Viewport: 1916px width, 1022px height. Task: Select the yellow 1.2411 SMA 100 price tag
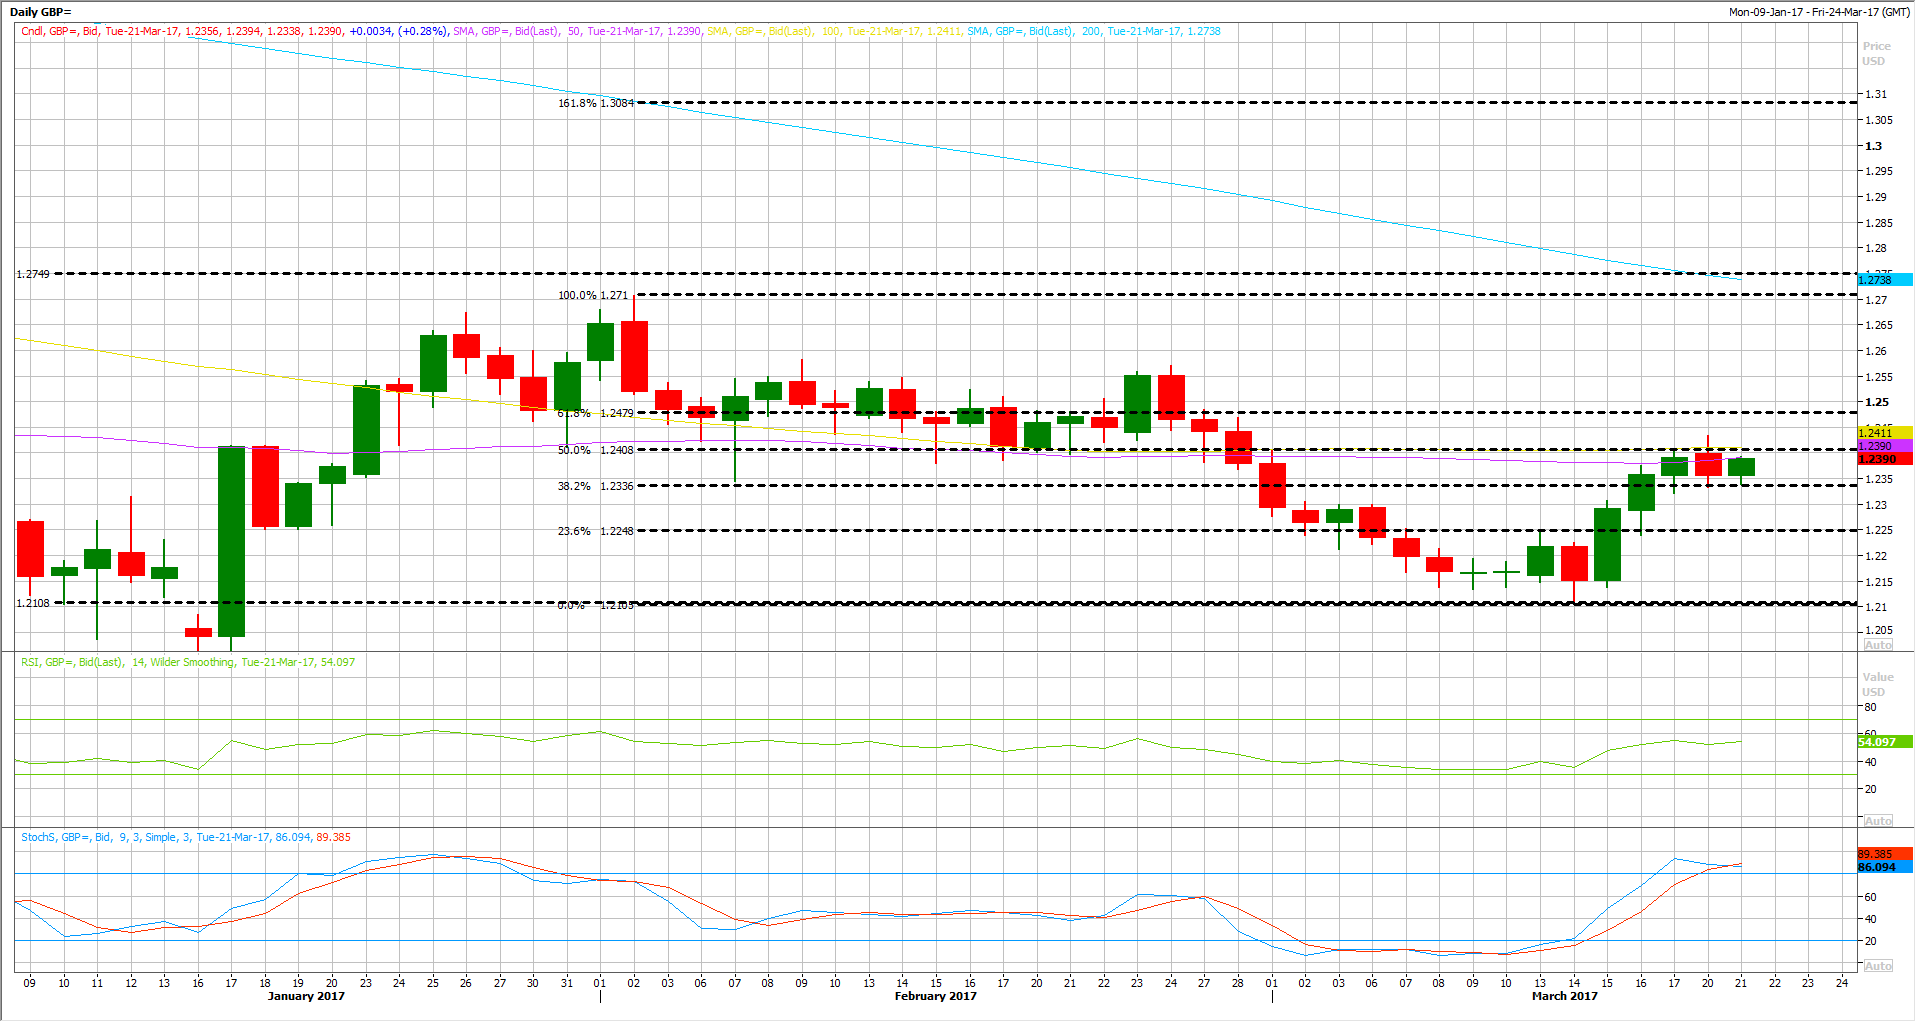(x=1884, y=433)
